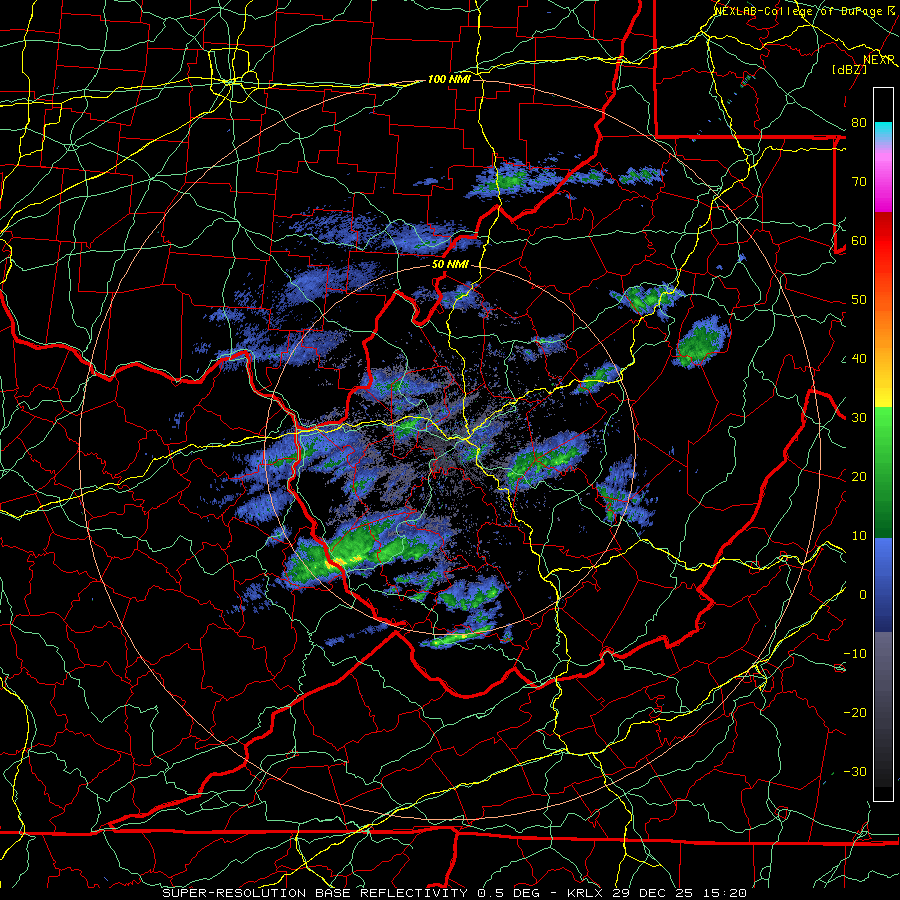Click the 60 value on dBZ scale

[x=859, y=241]
